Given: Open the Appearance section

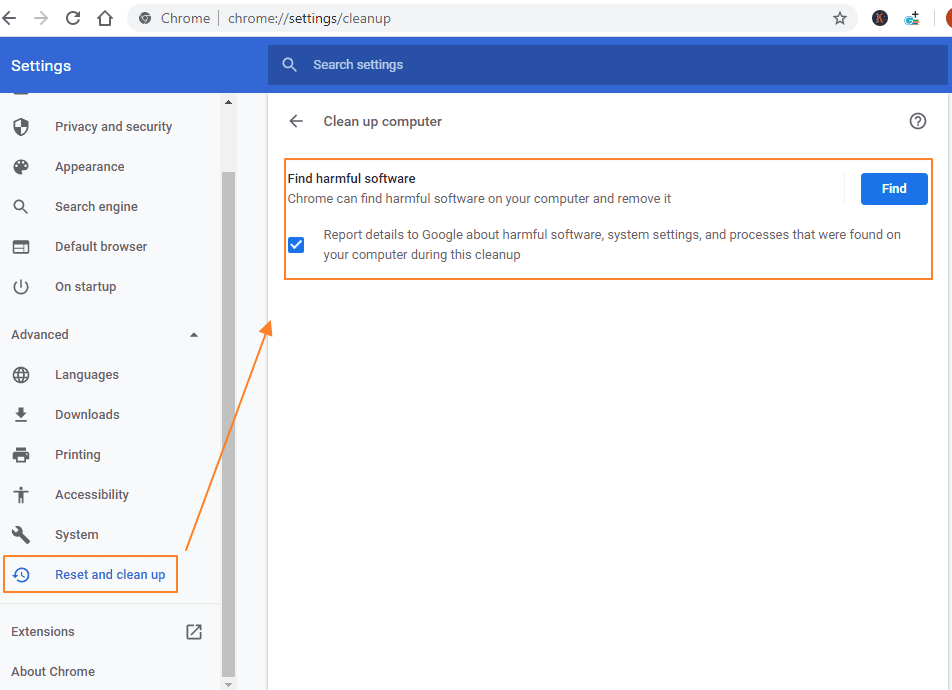Looking at the screenshot, I should coord(89,166).
